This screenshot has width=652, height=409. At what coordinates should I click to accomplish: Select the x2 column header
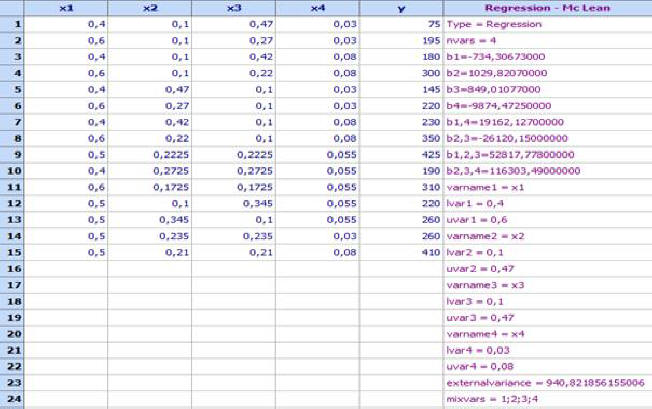point(149,8)
